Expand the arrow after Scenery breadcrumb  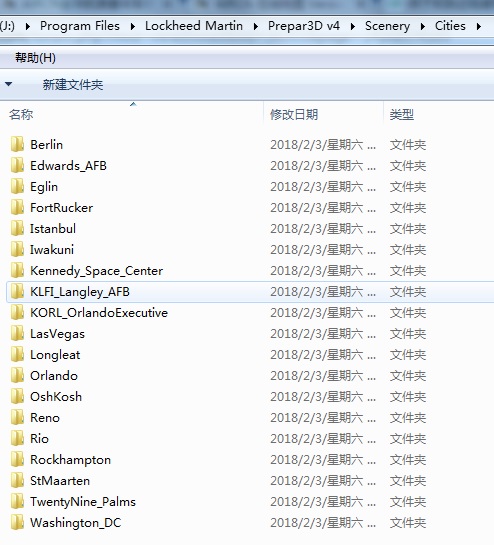pyautogui.click(x=422, y=26)
